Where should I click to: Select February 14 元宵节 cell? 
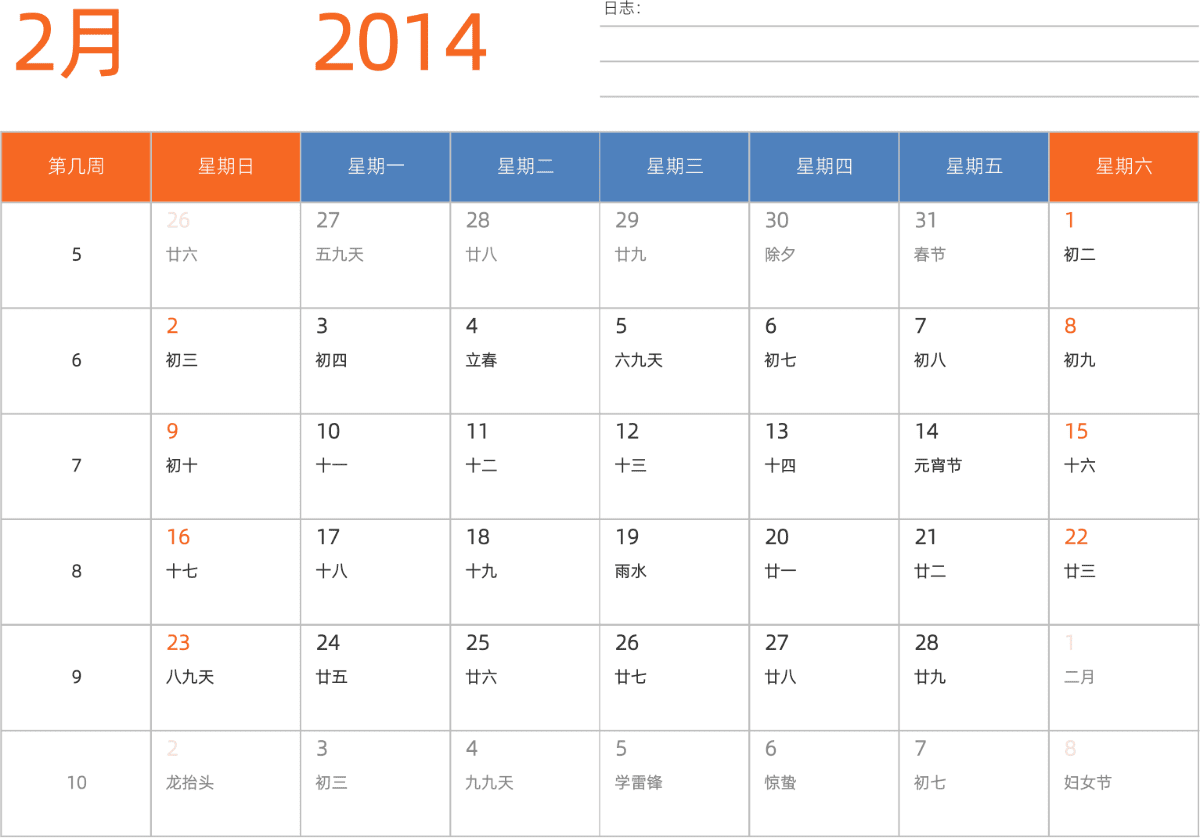coord(974,466)
